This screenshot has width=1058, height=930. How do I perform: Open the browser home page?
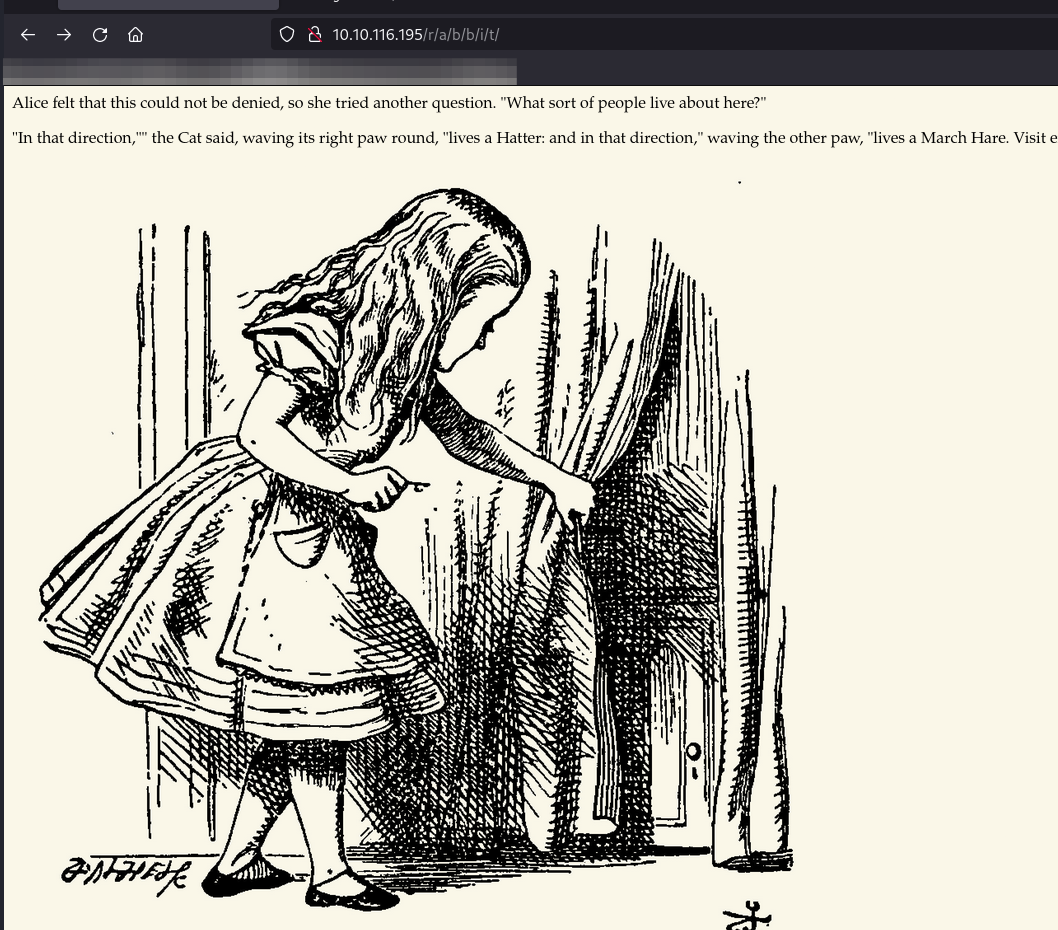(x=136, y=34)
